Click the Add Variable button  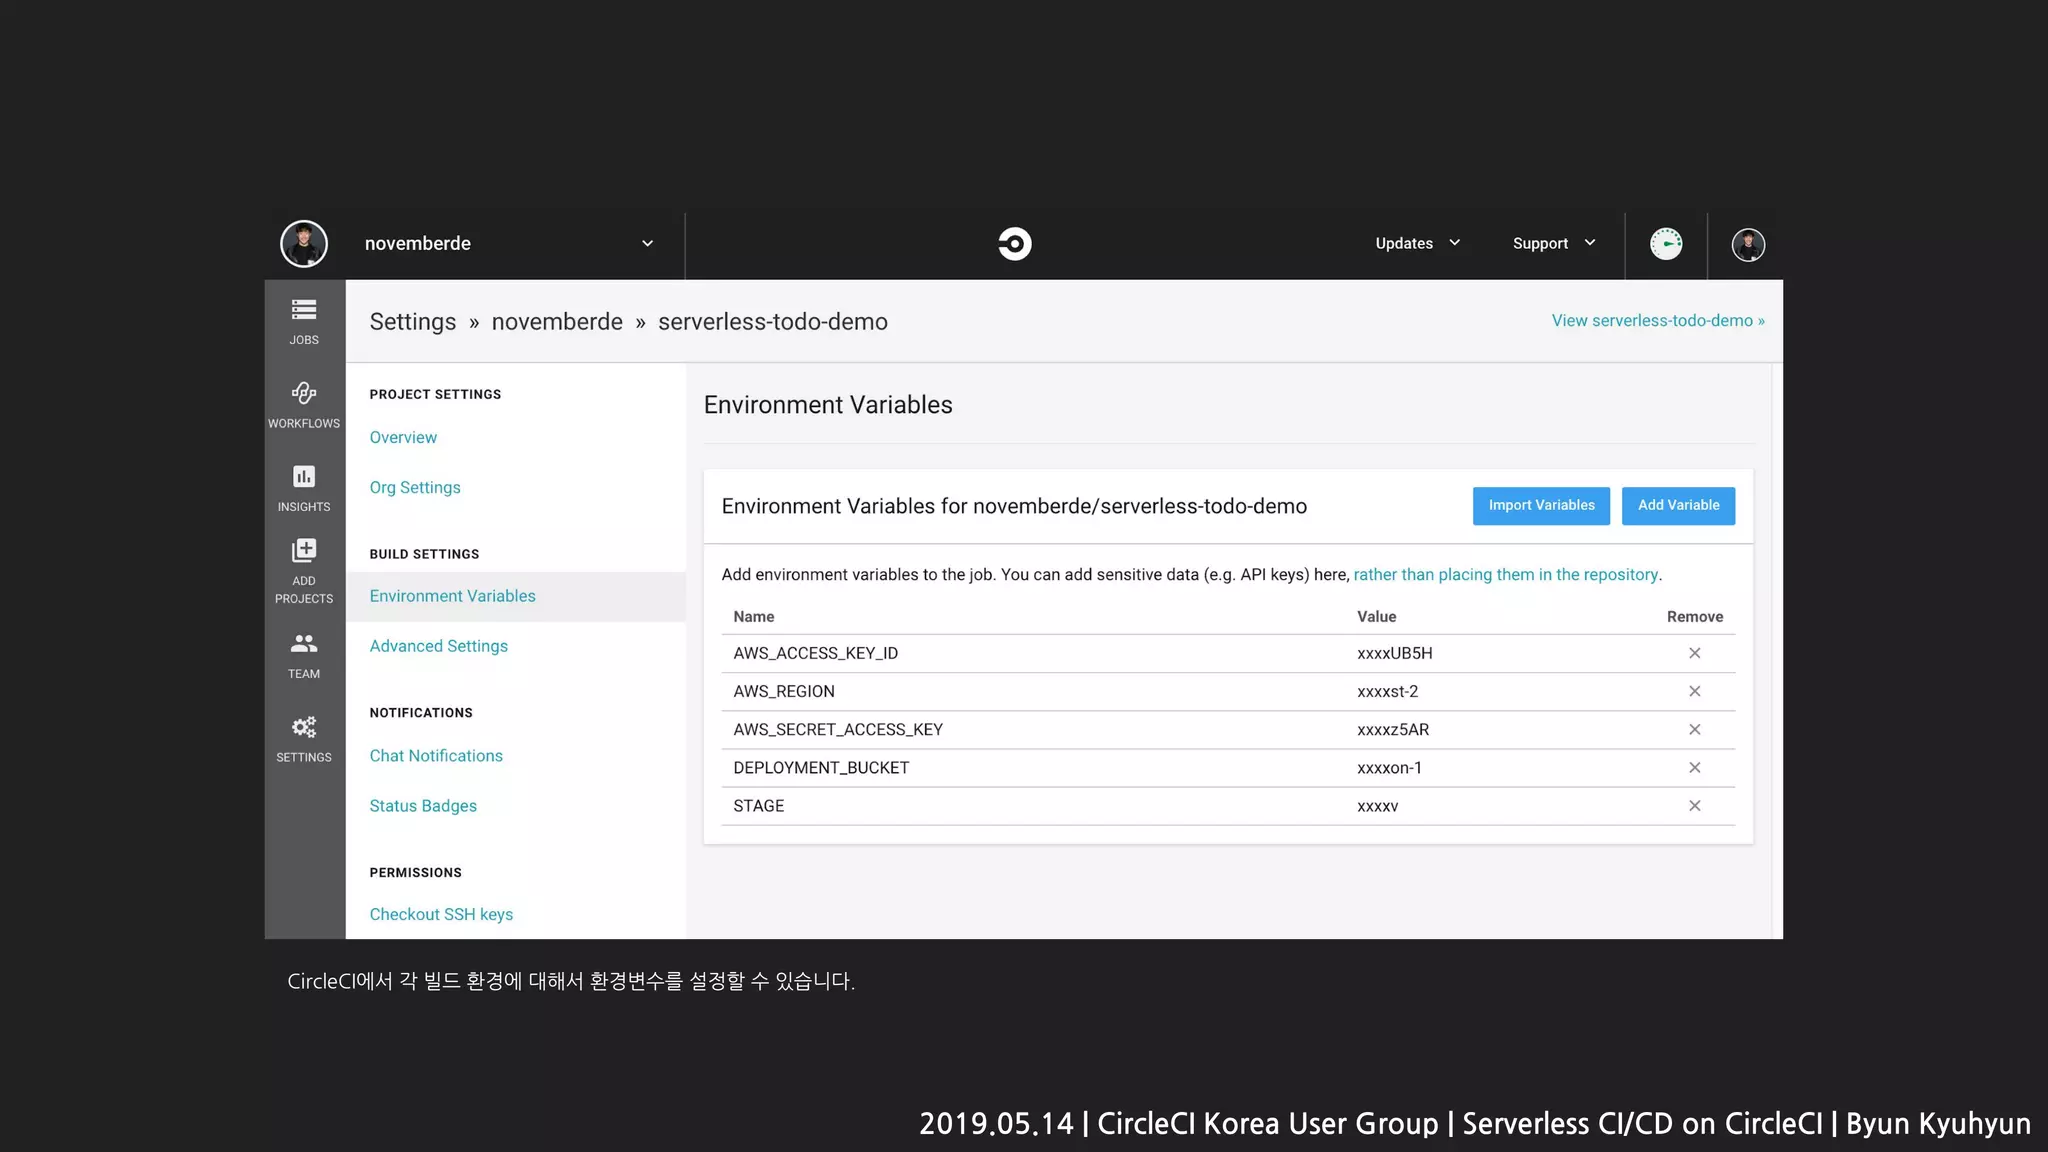(x=1678, y=505)
